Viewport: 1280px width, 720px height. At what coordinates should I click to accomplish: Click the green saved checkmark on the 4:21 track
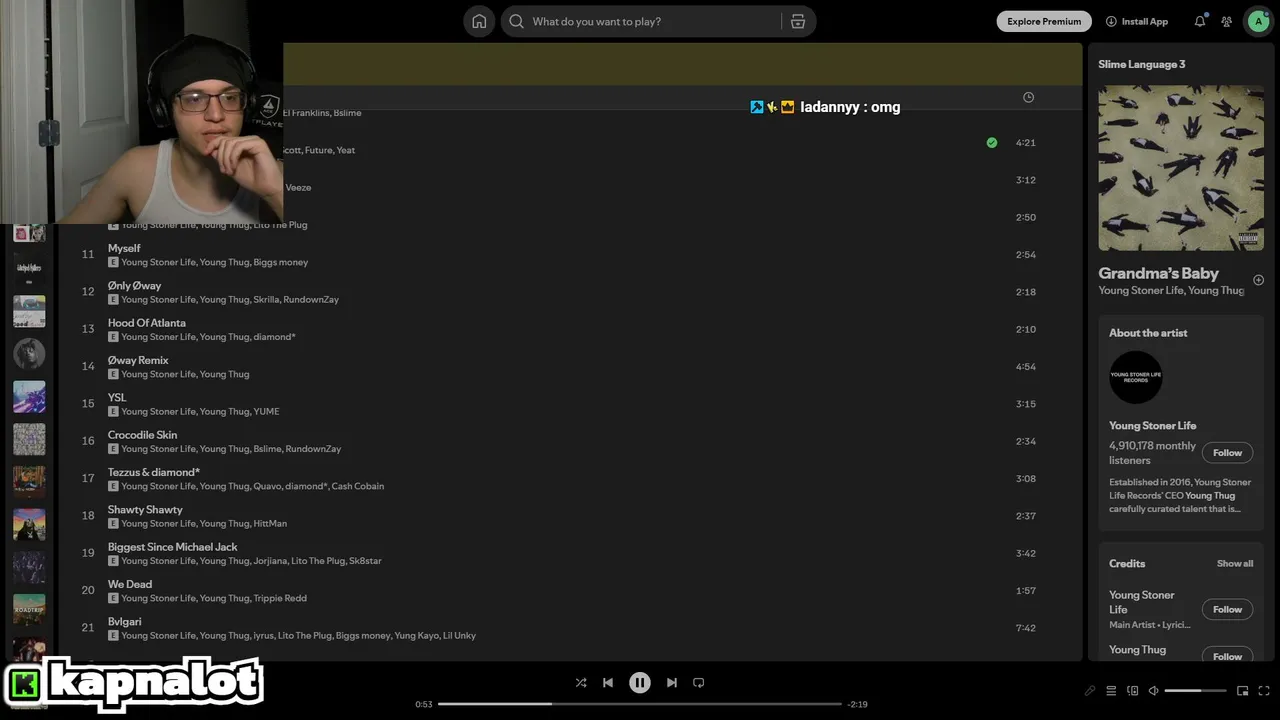click(992, 143)
